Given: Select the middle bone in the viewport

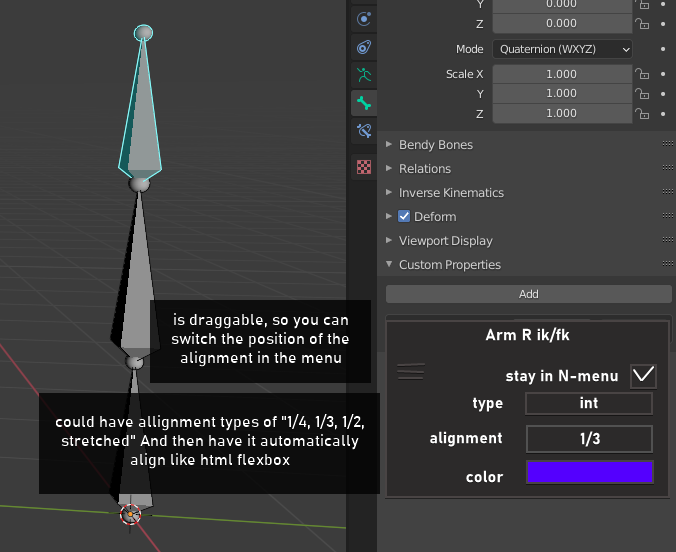Looking at the screenshot, I should coord(137,280).
